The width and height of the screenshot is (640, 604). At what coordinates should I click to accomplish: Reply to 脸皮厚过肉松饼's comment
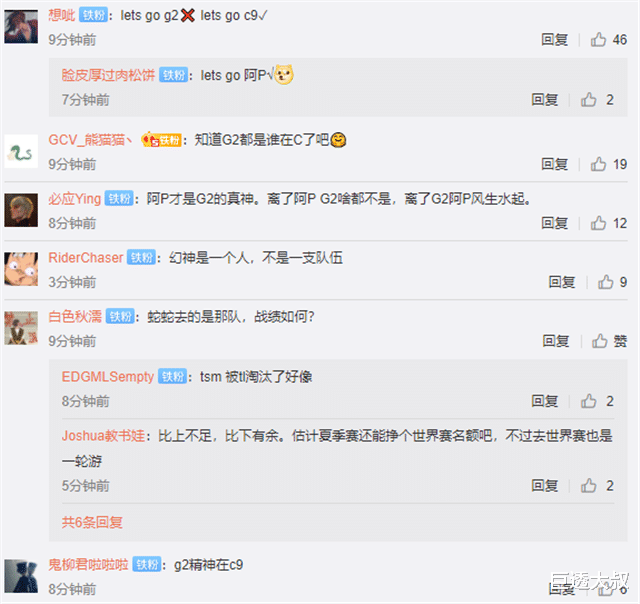[544, 100]
